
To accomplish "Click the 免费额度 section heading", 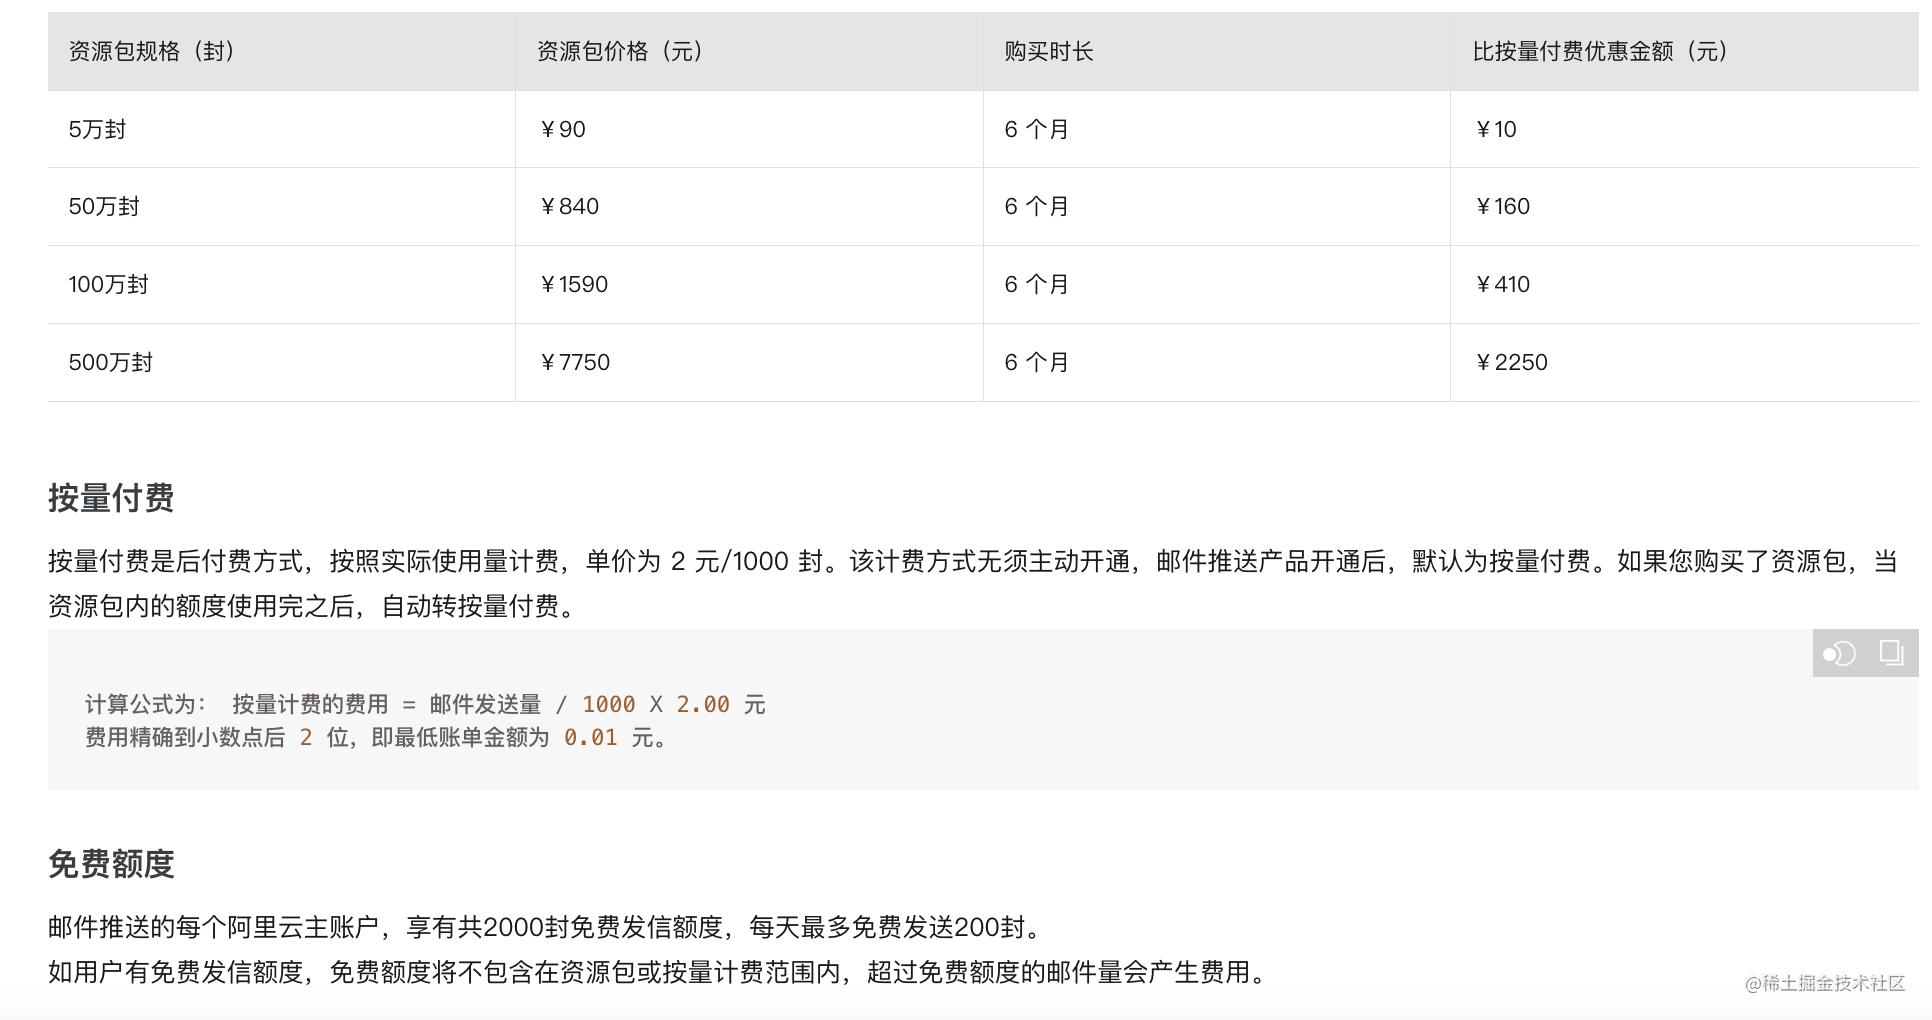I will click(x=111, y=863).
